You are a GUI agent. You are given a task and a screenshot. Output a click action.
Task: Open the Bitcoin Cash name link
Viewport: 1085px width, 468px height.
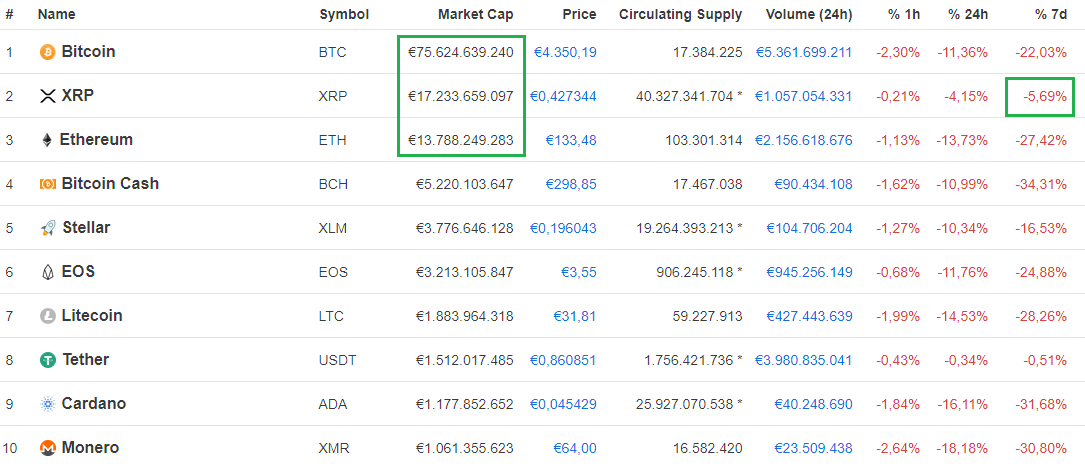110,183
